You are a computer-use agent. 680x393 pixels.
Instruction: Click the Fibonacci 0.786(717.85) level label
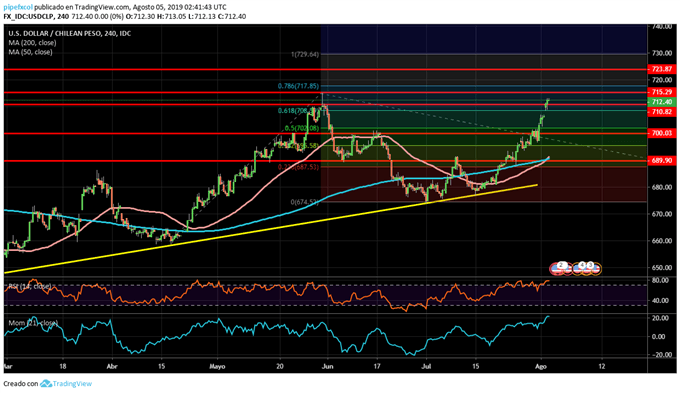pyautogui.click(x=298, y=86)
